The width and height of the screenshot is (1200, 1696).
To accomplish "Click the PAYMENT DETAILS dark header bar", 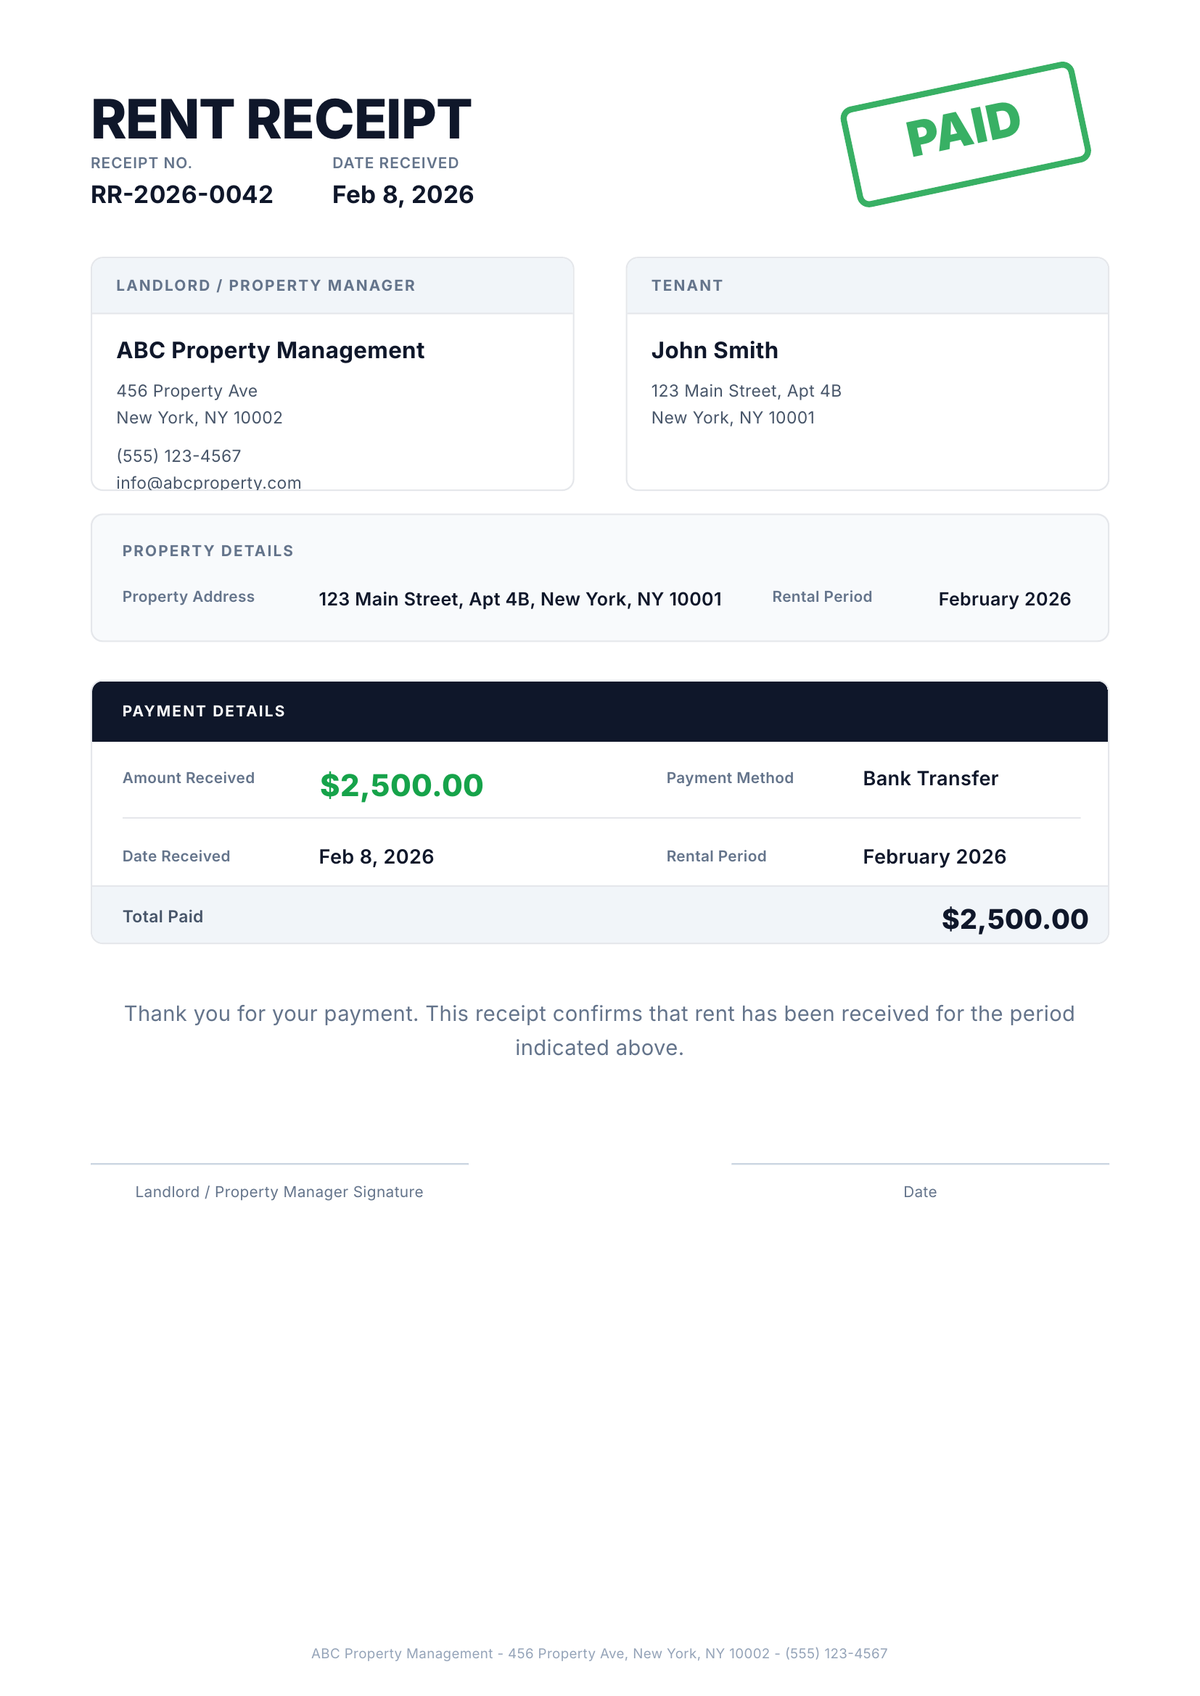I will [600, 711].
